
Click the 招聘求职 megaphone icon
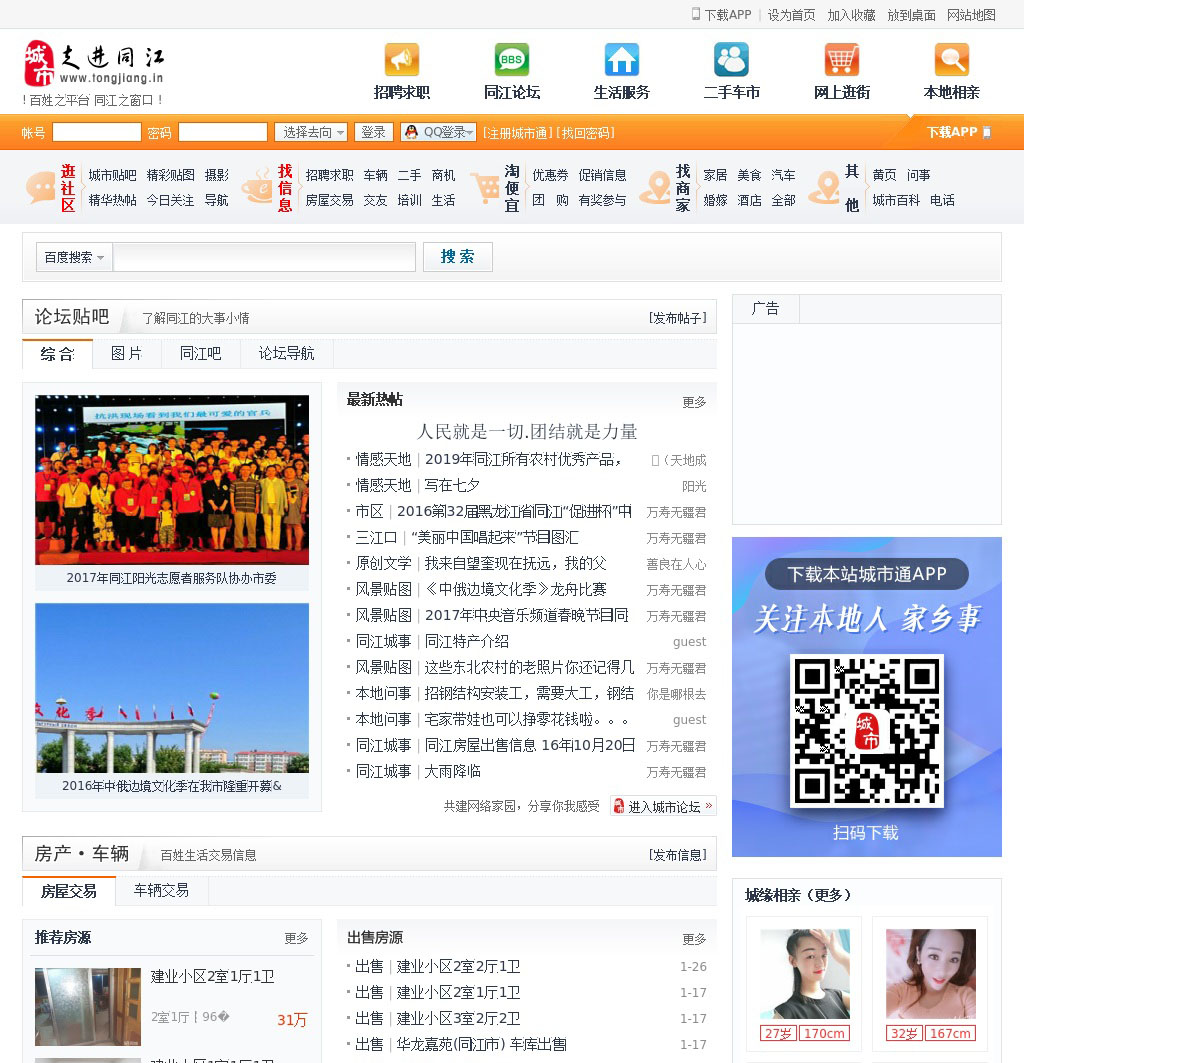(402, 60)
